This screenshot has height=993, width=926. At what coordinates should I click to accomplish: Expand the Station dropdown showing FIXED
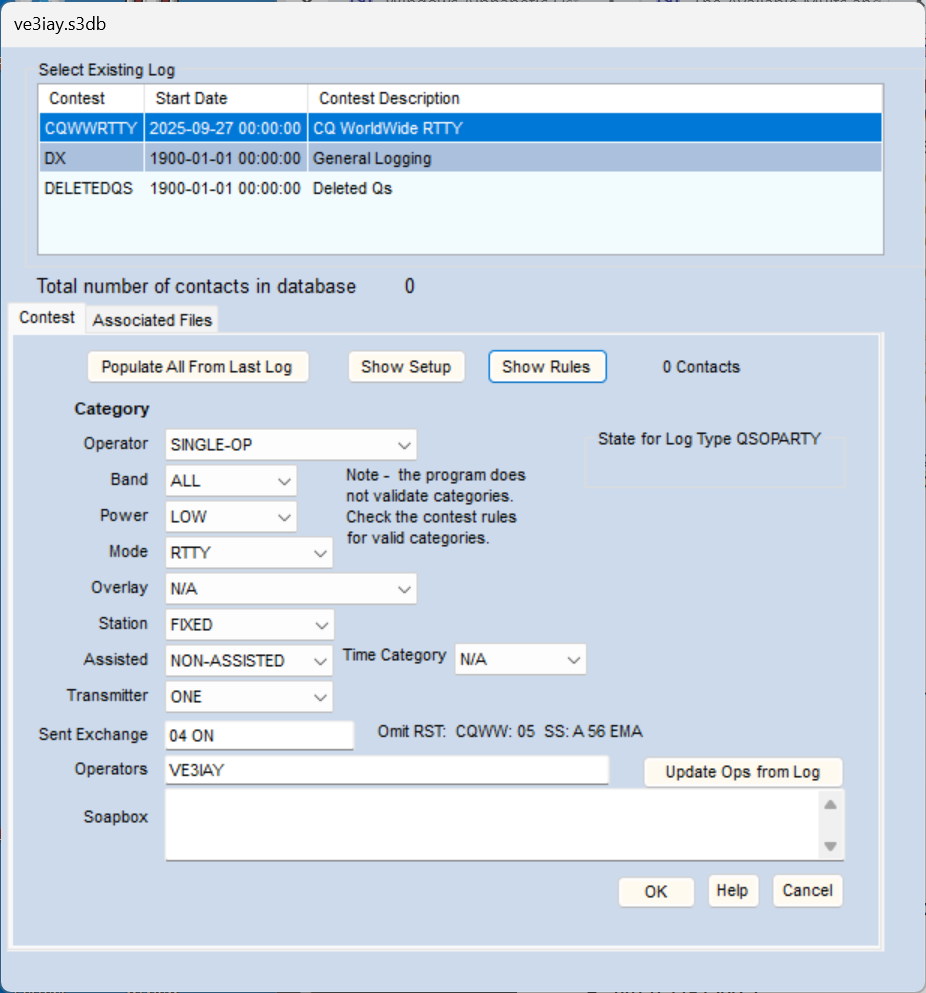point(249,625)
